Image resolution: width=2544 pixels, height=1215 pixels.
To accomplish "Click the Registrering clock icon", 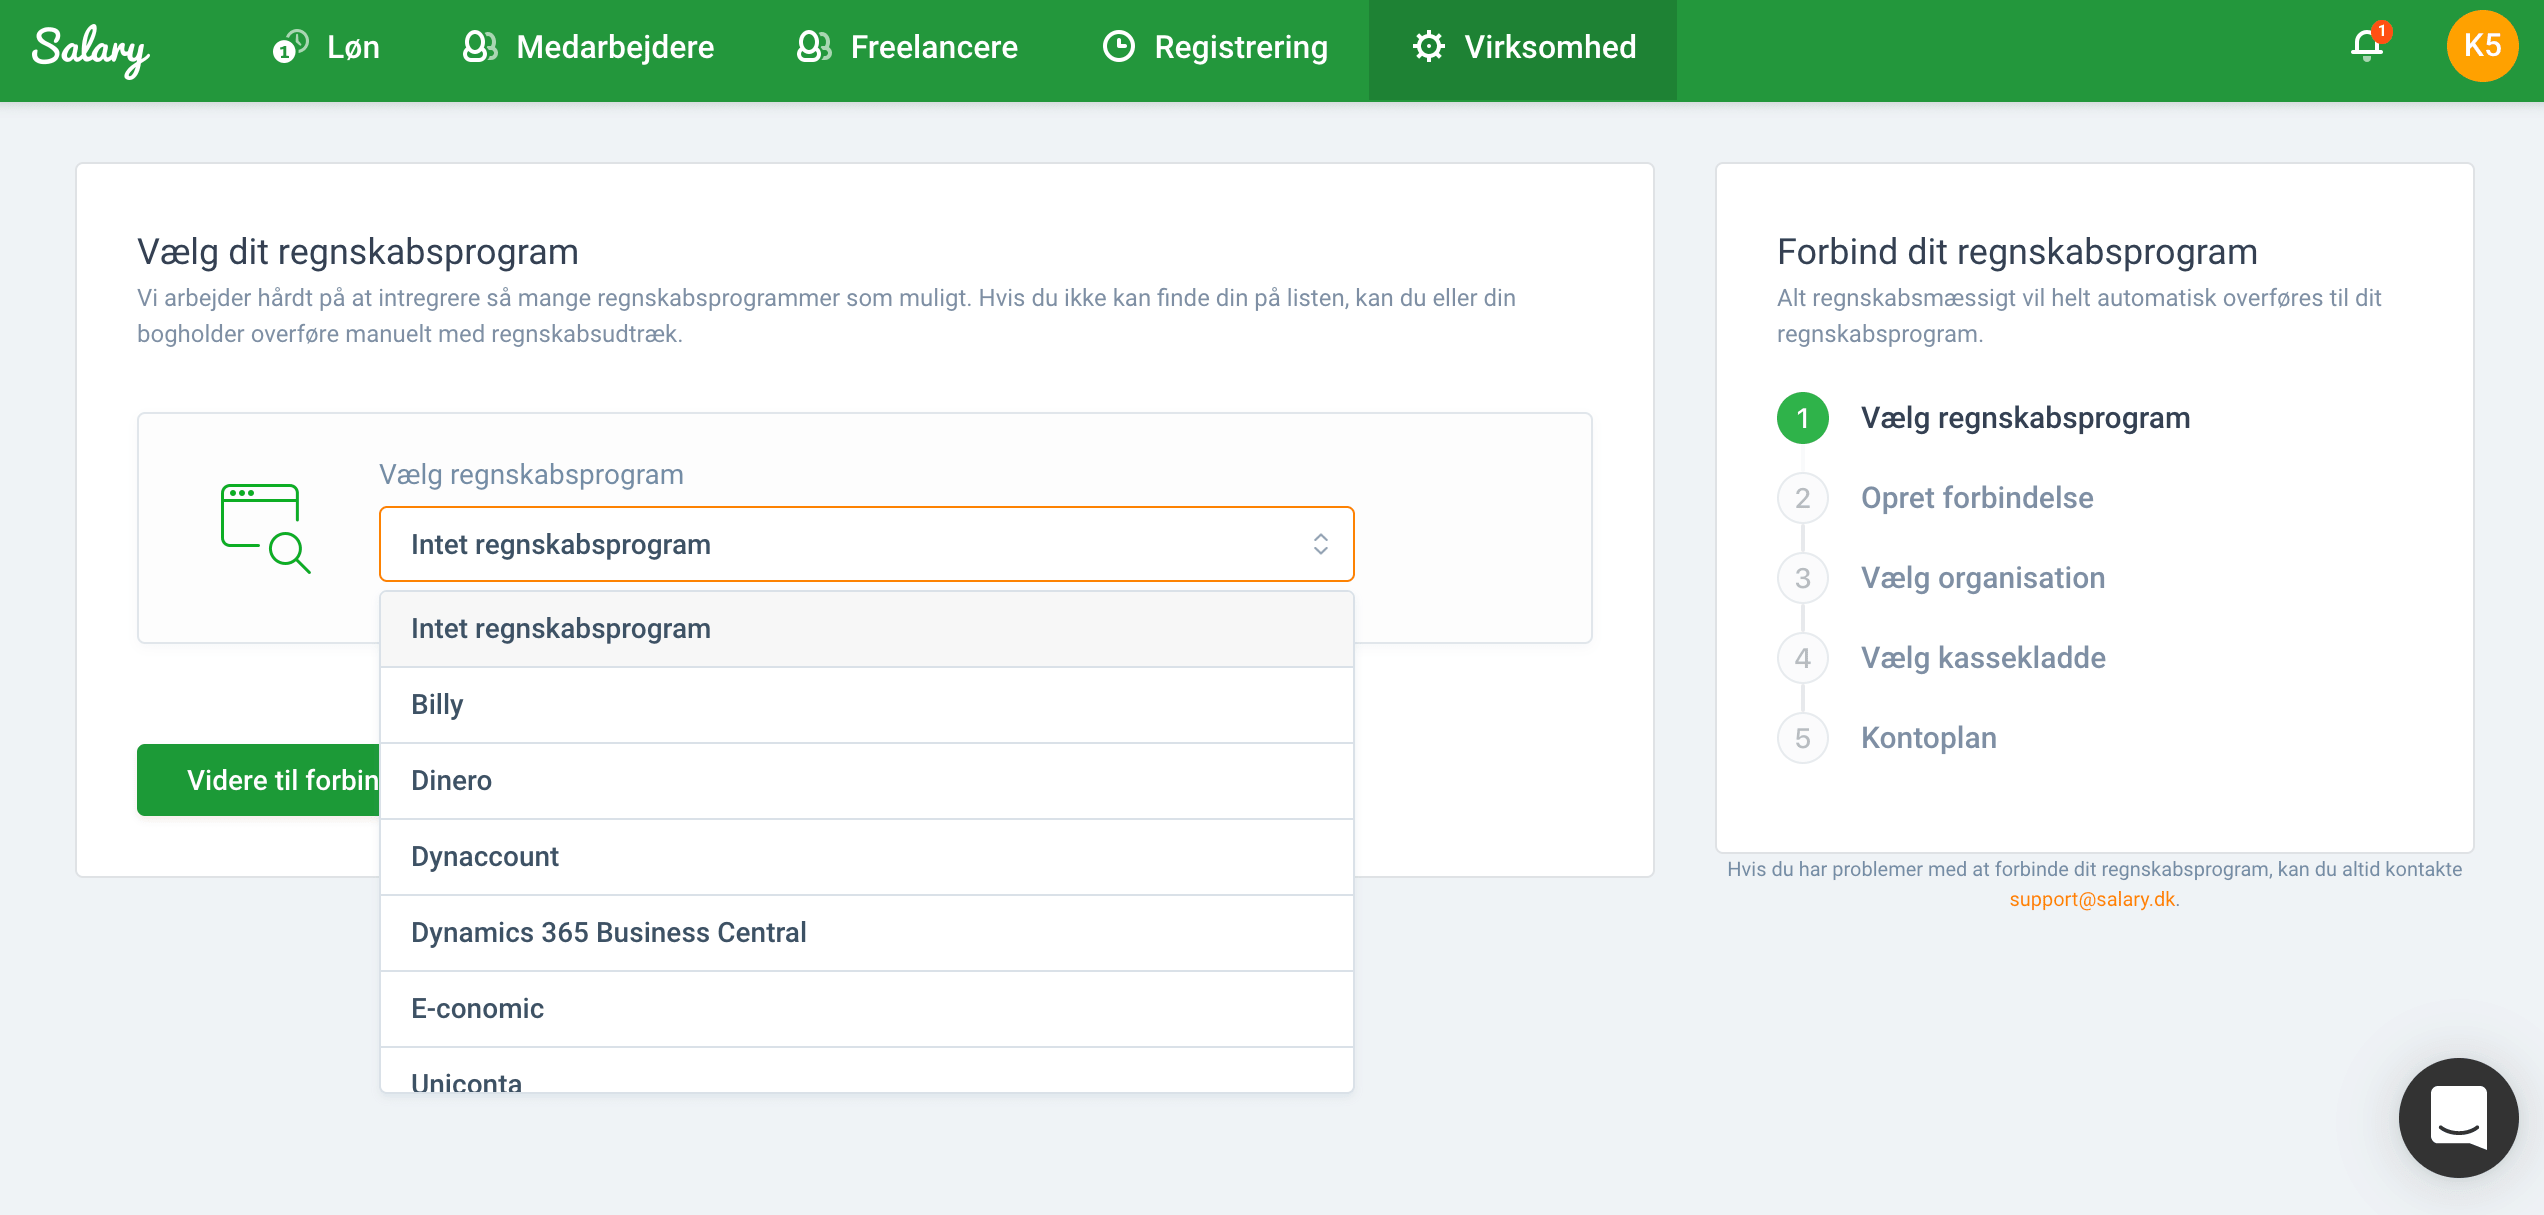I will click(1118, 46).
